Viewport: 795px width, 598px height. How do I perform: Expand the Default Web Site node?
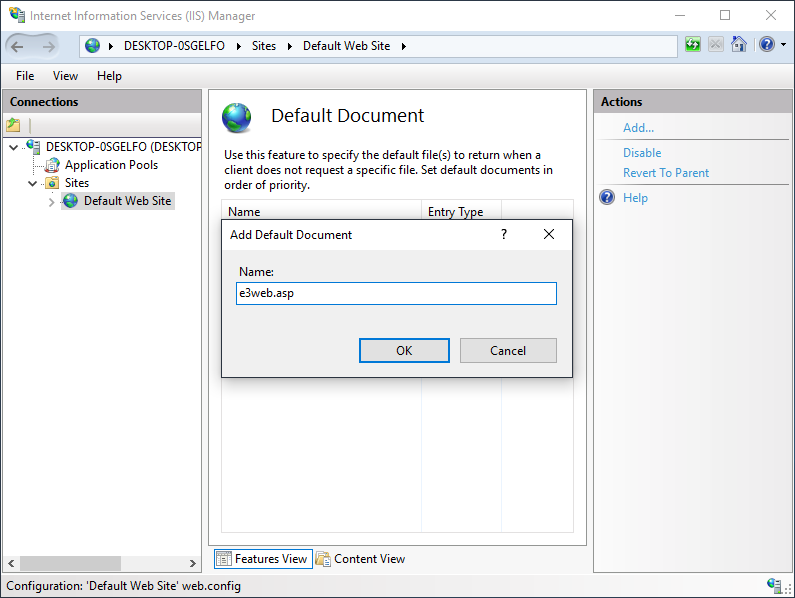(x=52, y=202)
